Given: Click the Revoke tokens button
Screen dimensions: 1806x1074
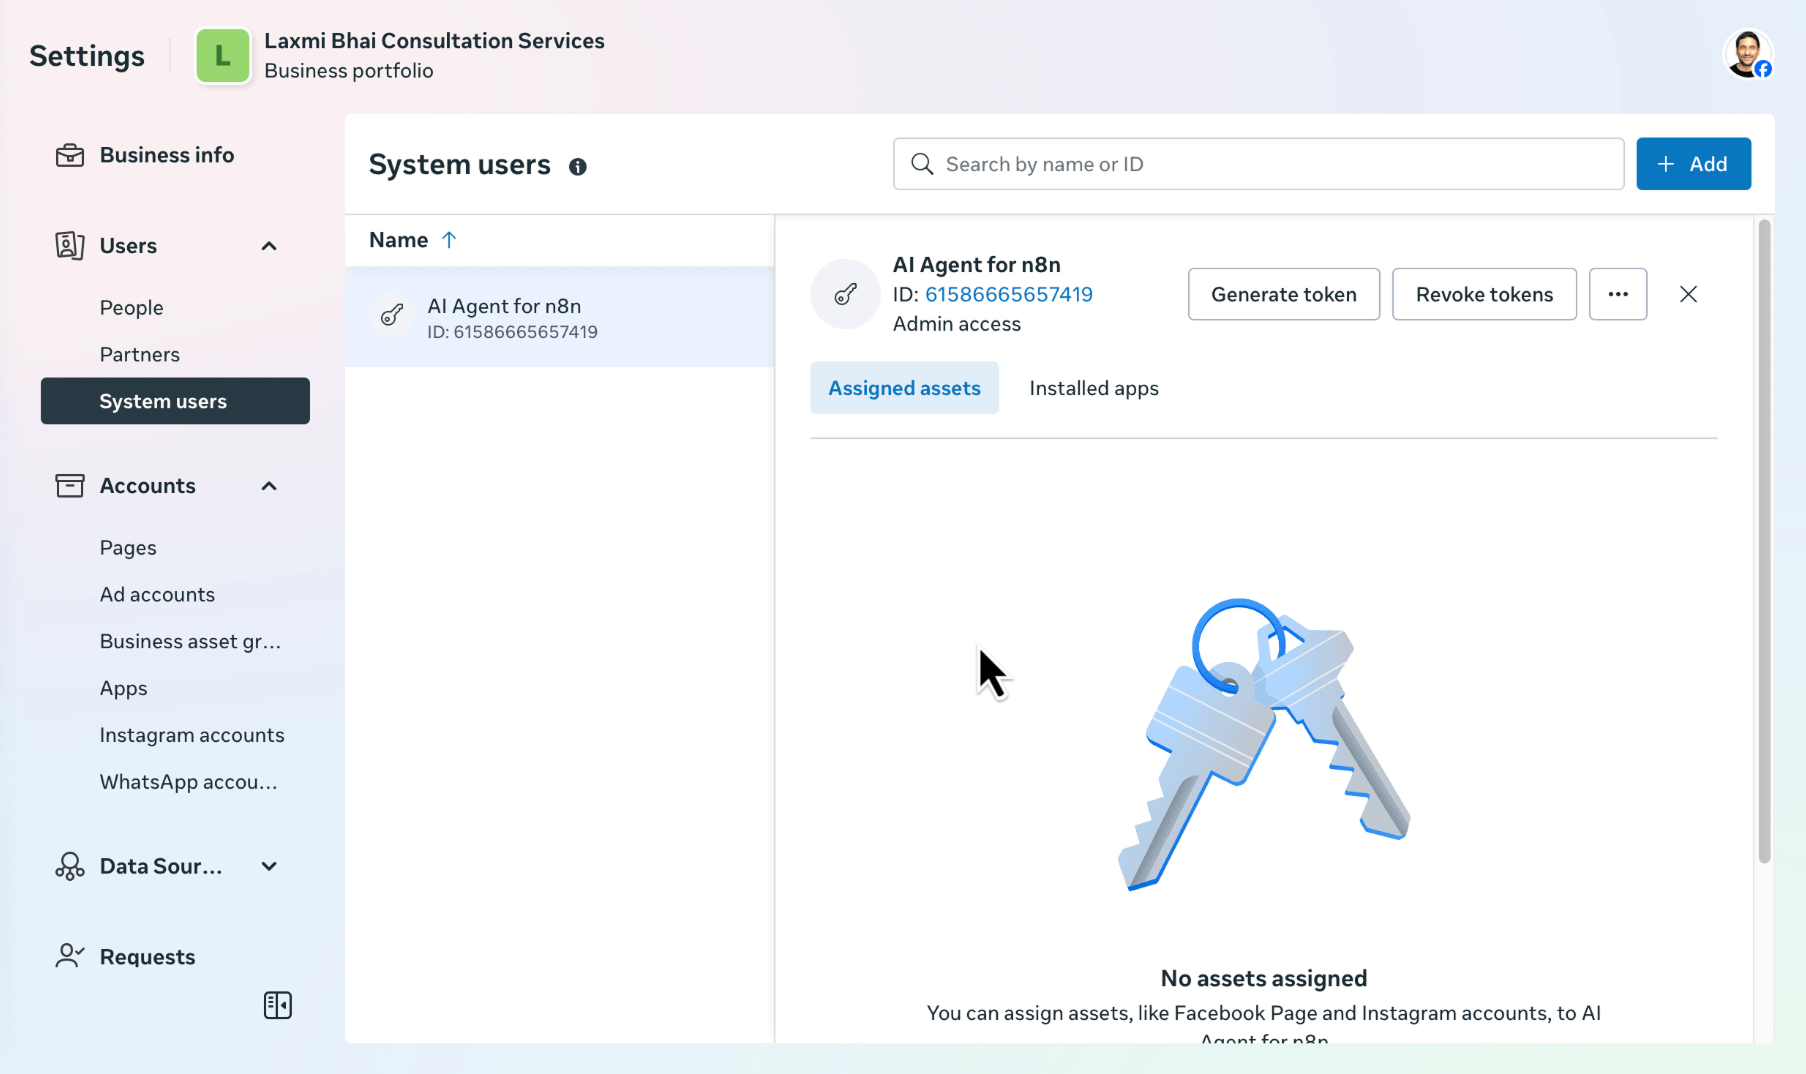Looking at the screenshot, I should tap(1484, 294).
